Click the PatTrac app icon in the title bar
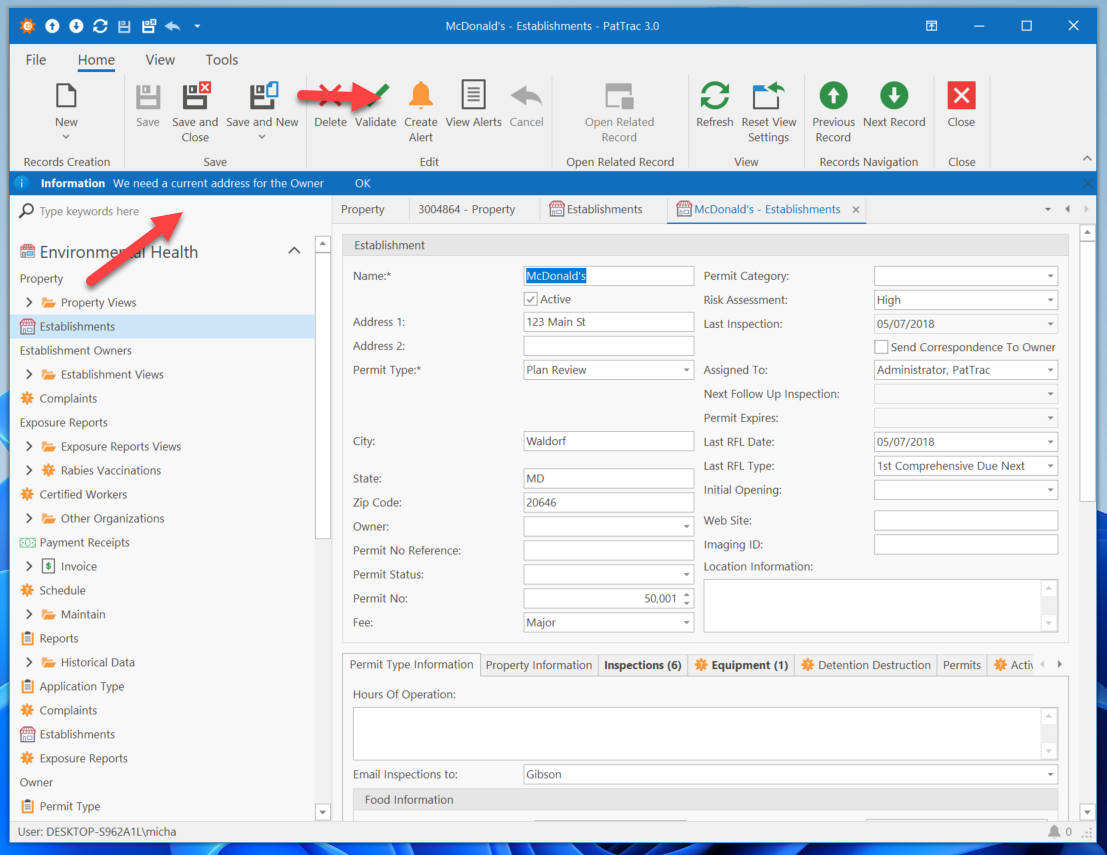This screenshot has width=1107, height=855. click(28, 26)
